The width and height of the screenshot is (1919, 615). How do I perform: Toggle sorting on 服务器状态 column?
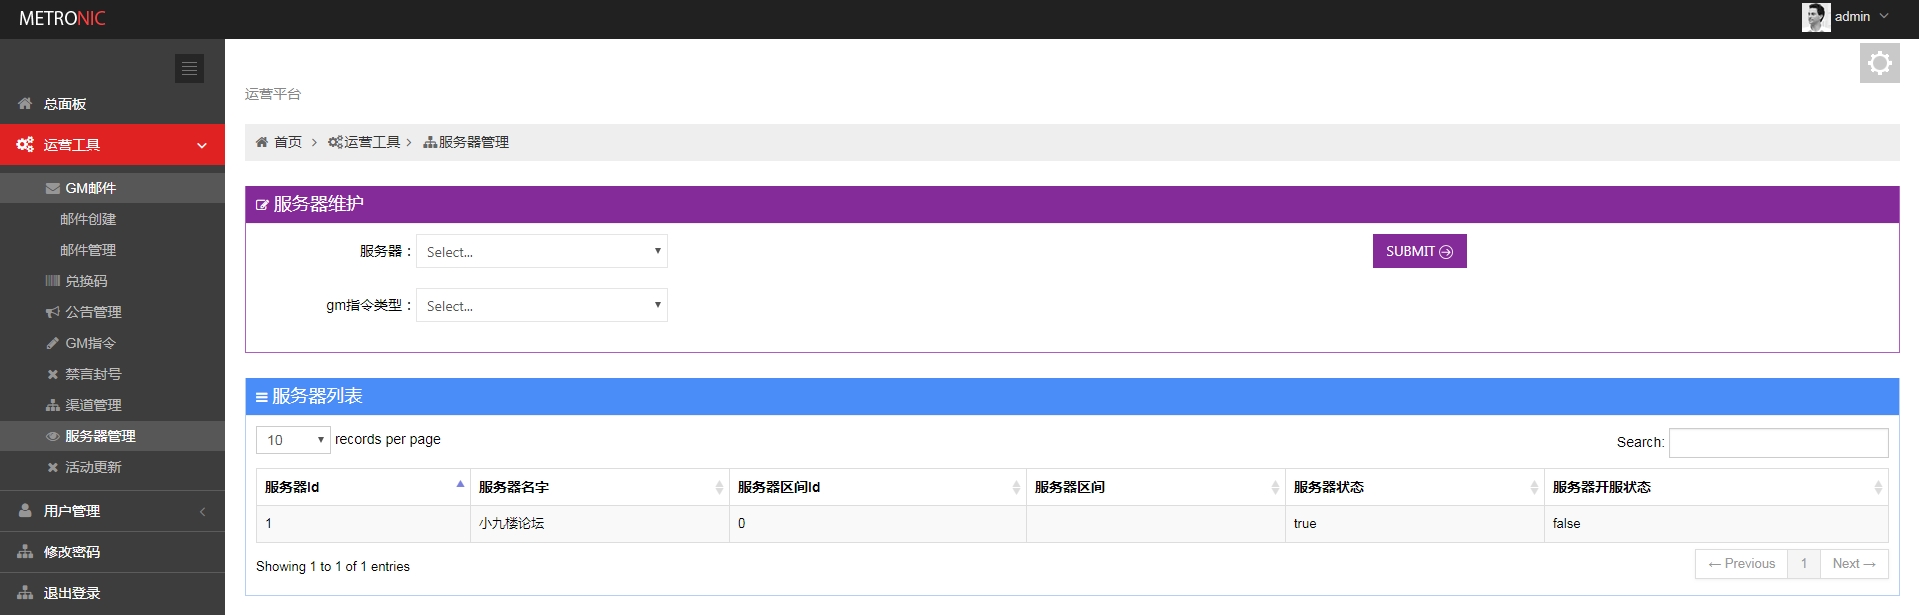pyautogui.click(x=1413, y=487)
